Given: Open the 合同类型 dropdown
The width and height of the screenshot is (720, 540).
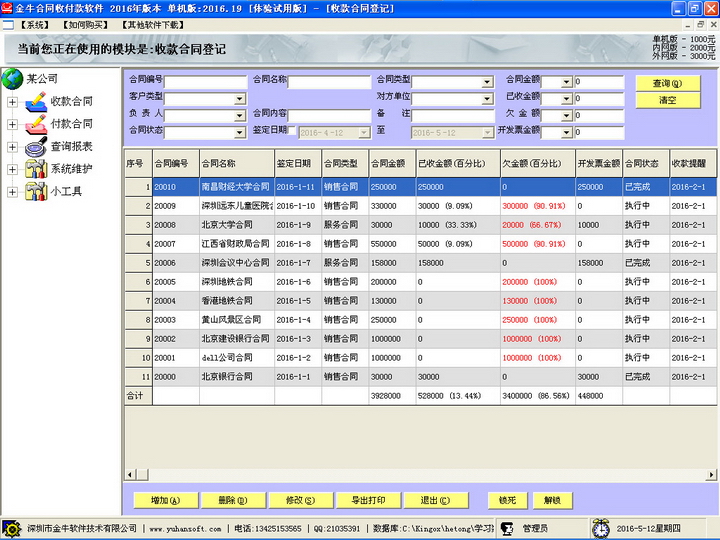Looking at the screenshot, I should (x=486, y=82).
